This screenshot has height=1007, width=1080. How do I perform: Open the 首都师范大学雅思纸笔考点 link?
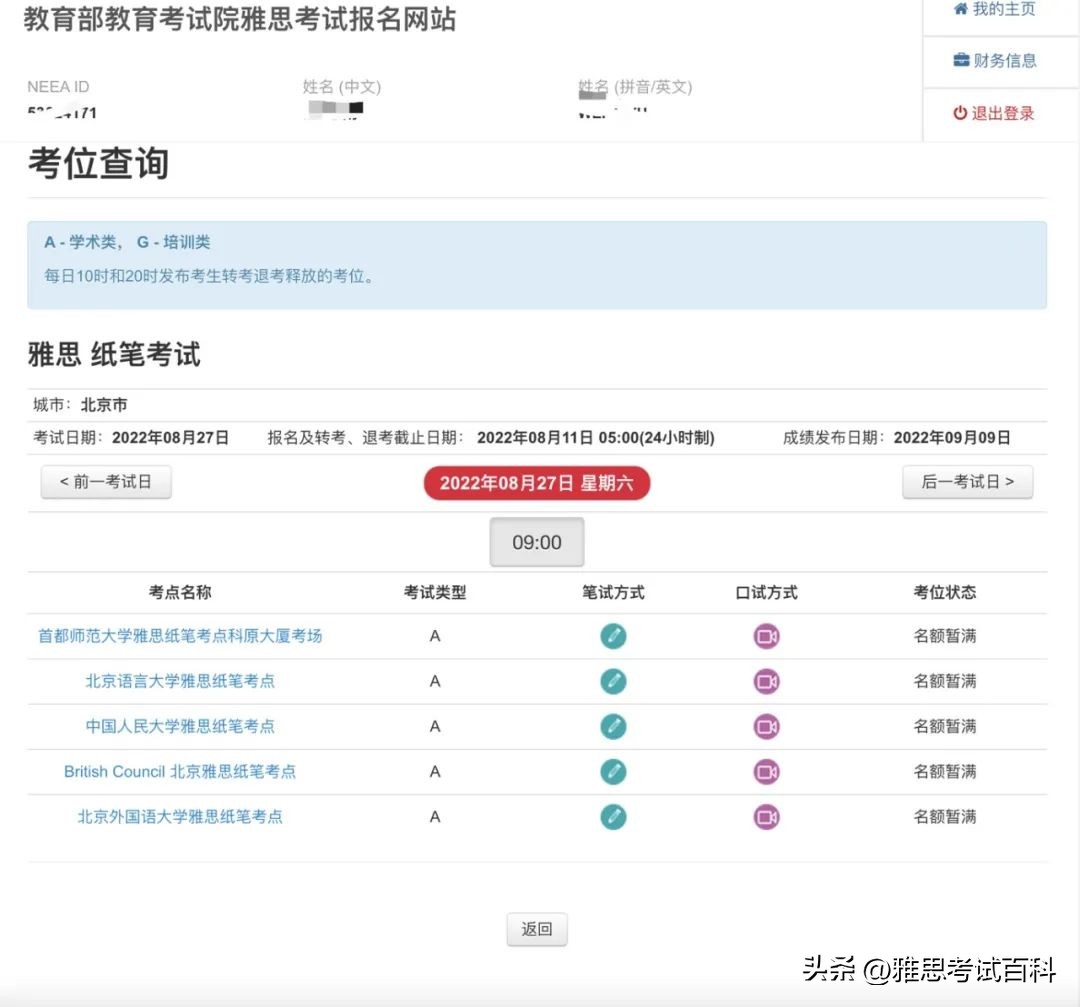tap(182, 636)
